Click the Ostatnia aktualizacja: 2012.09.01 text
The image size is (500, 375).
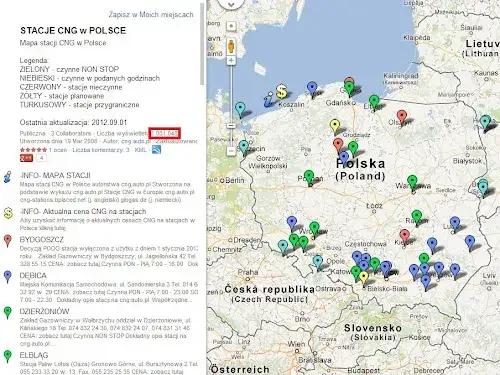click(73, 122)
